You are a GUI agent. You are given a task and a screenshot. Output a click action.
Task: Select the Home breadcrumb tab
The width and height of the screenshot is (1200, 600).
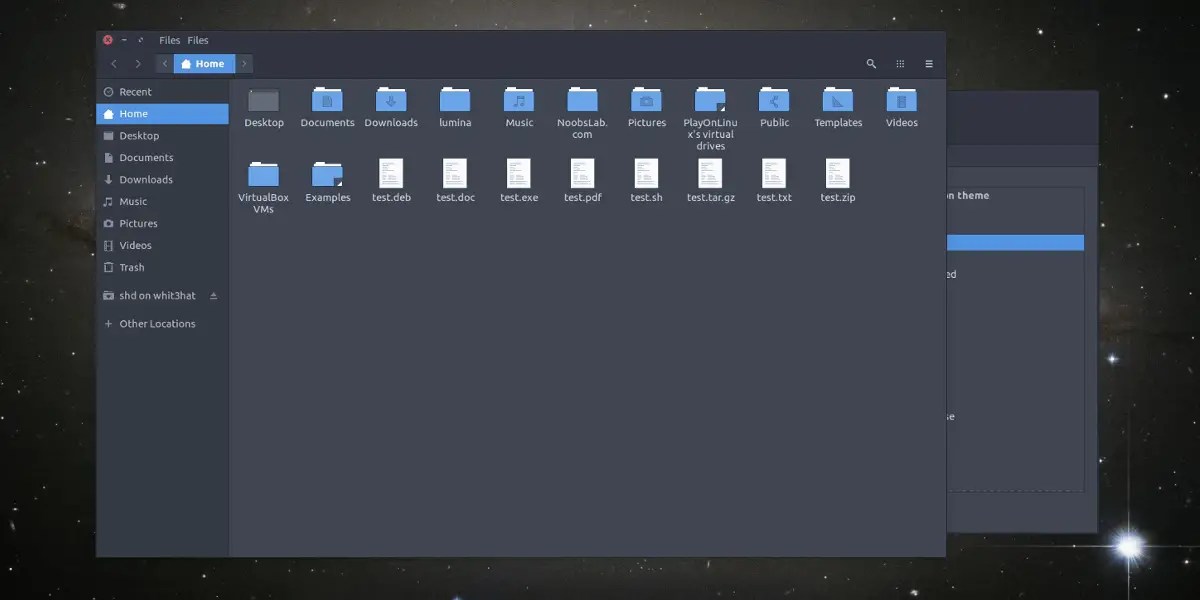(203, 63)
